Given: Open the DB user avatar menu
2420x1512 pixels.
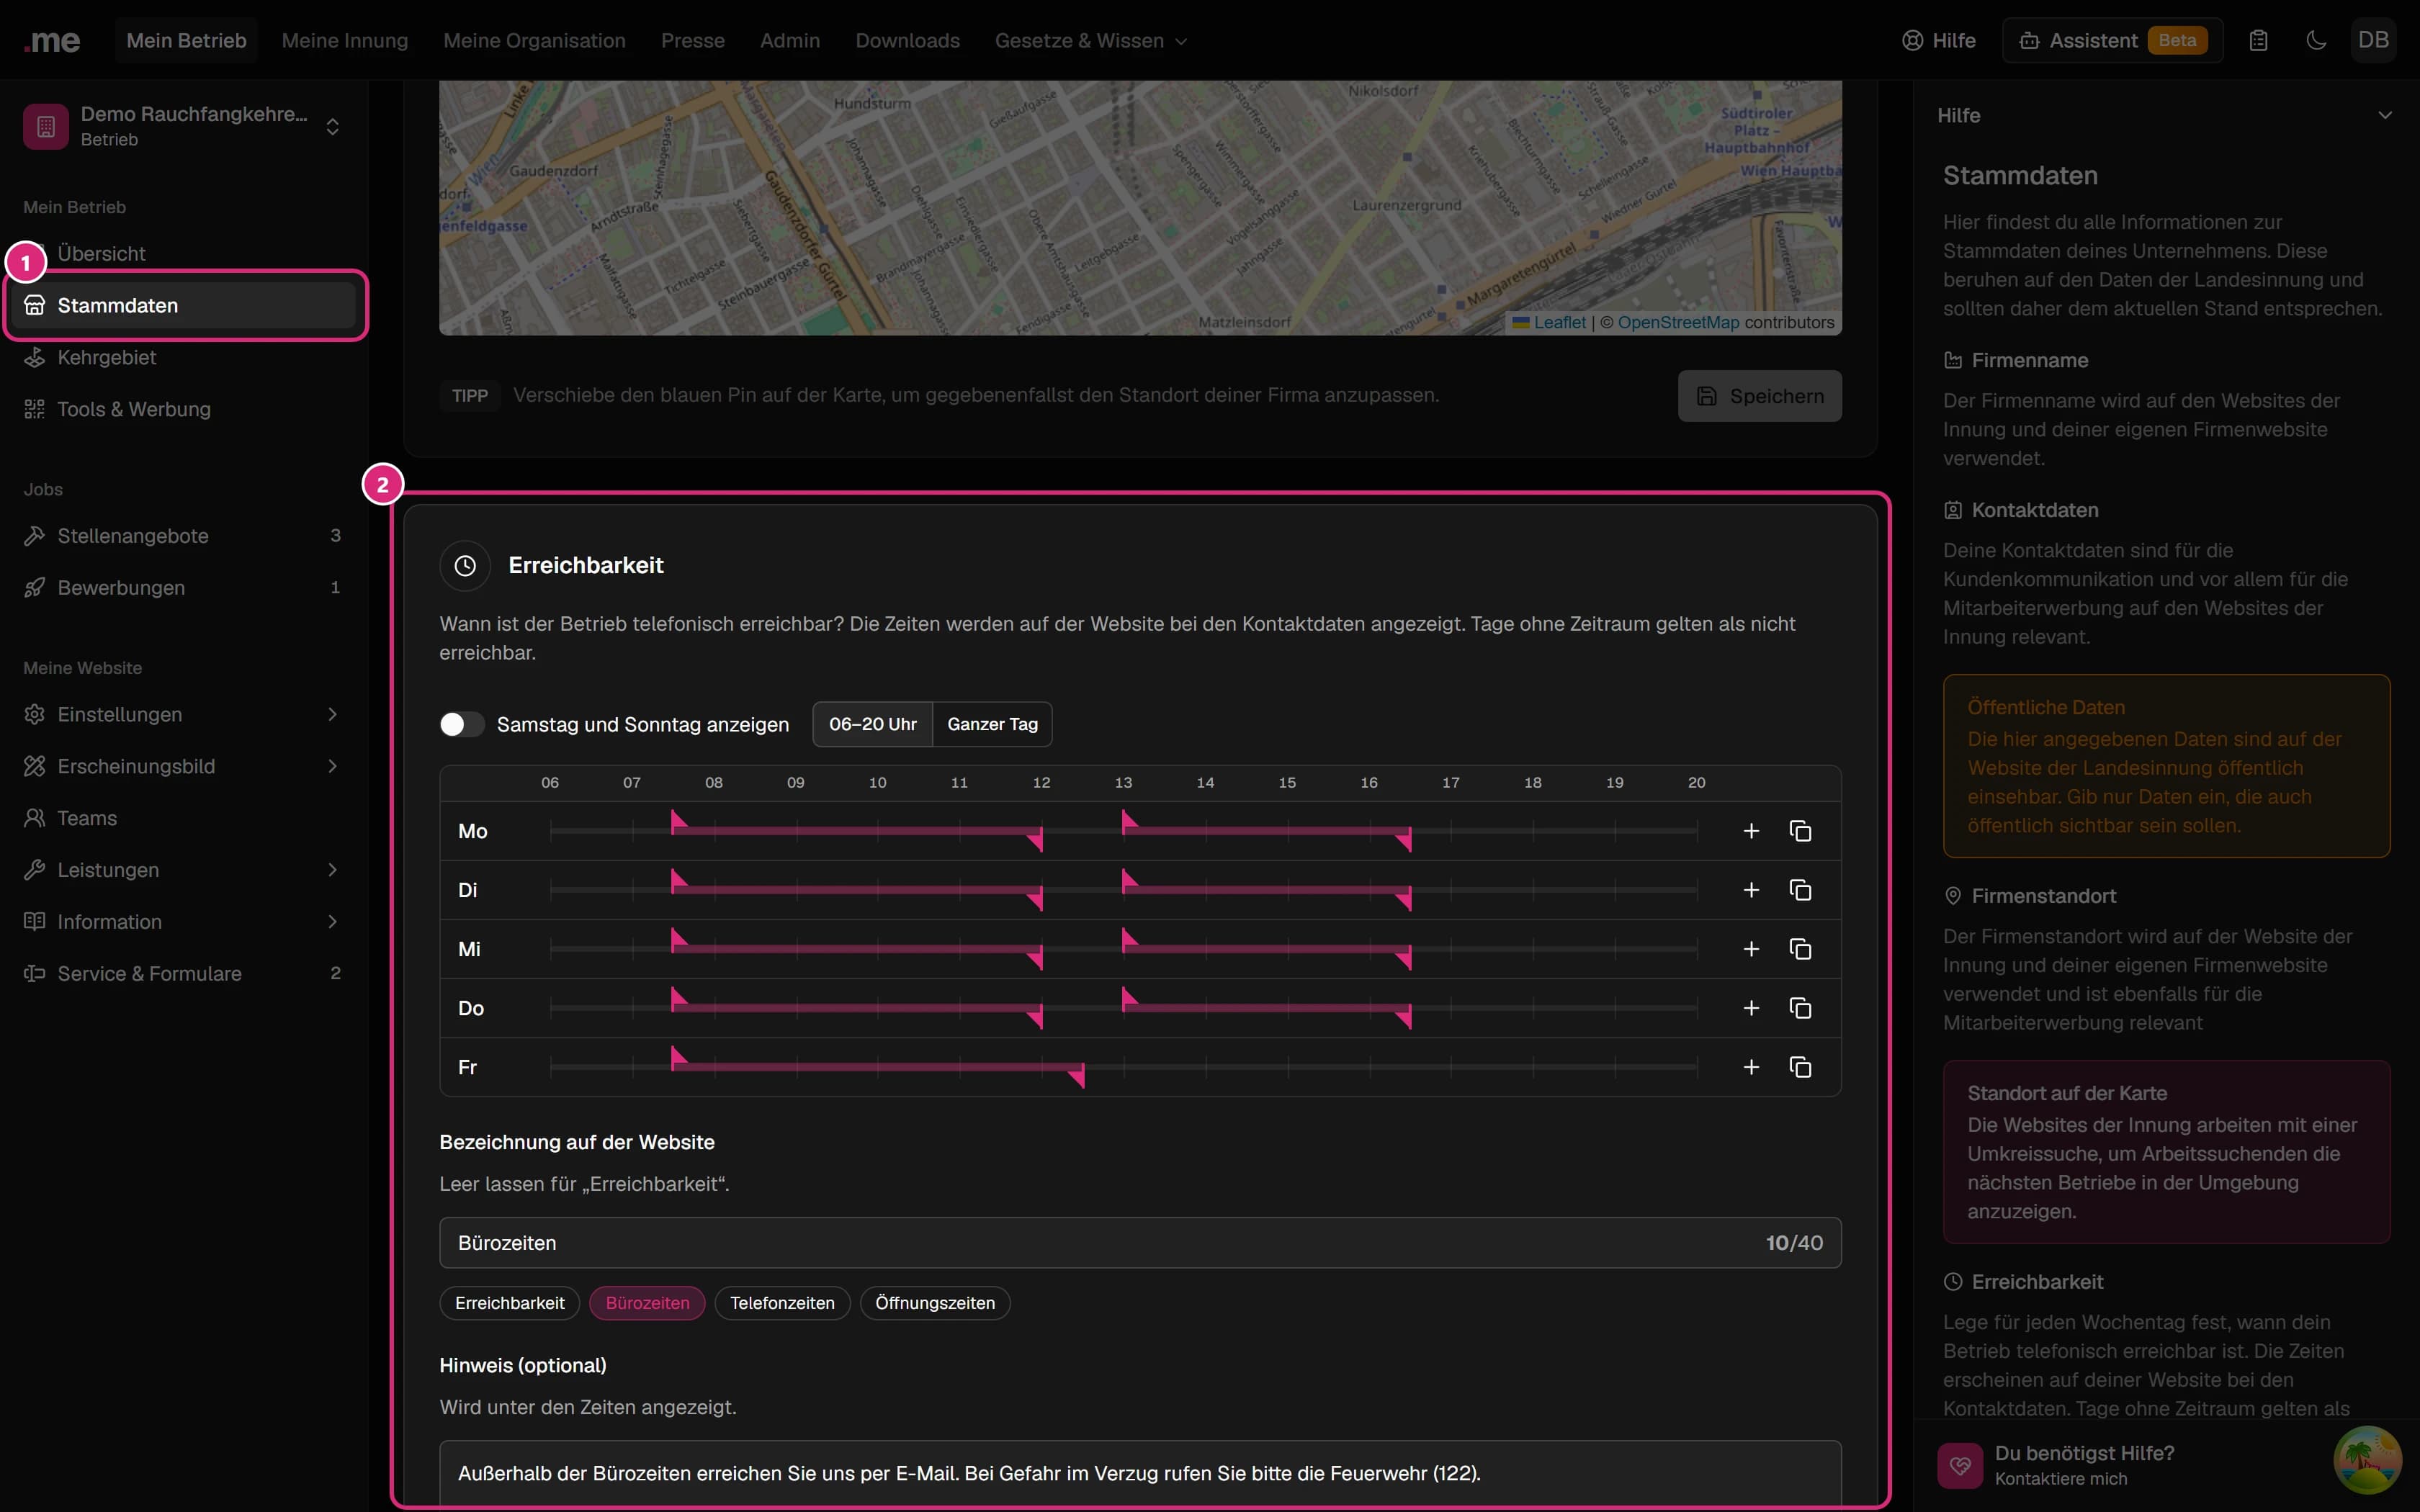Looking at the screenshot, I should pyautogui.click(x=2373, y=41).
